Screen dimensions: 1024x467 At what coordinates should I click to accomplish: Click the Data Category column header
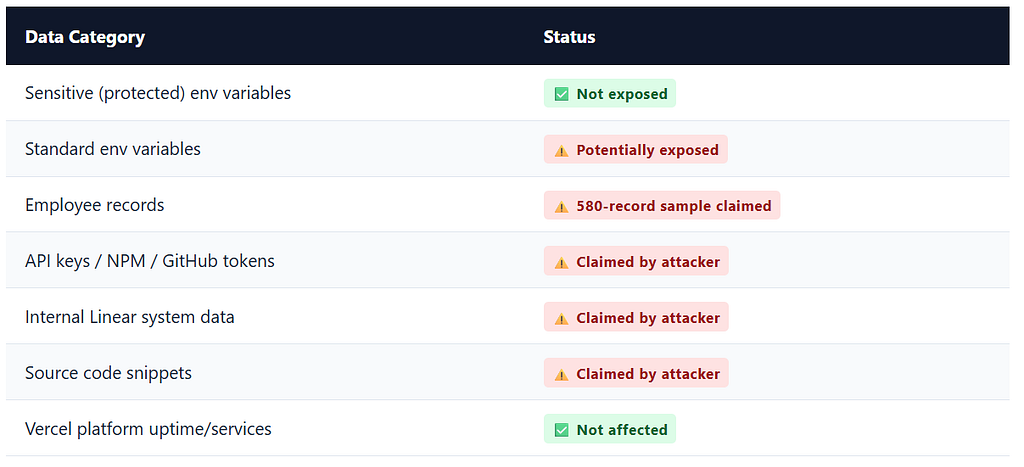pos(85,37)
